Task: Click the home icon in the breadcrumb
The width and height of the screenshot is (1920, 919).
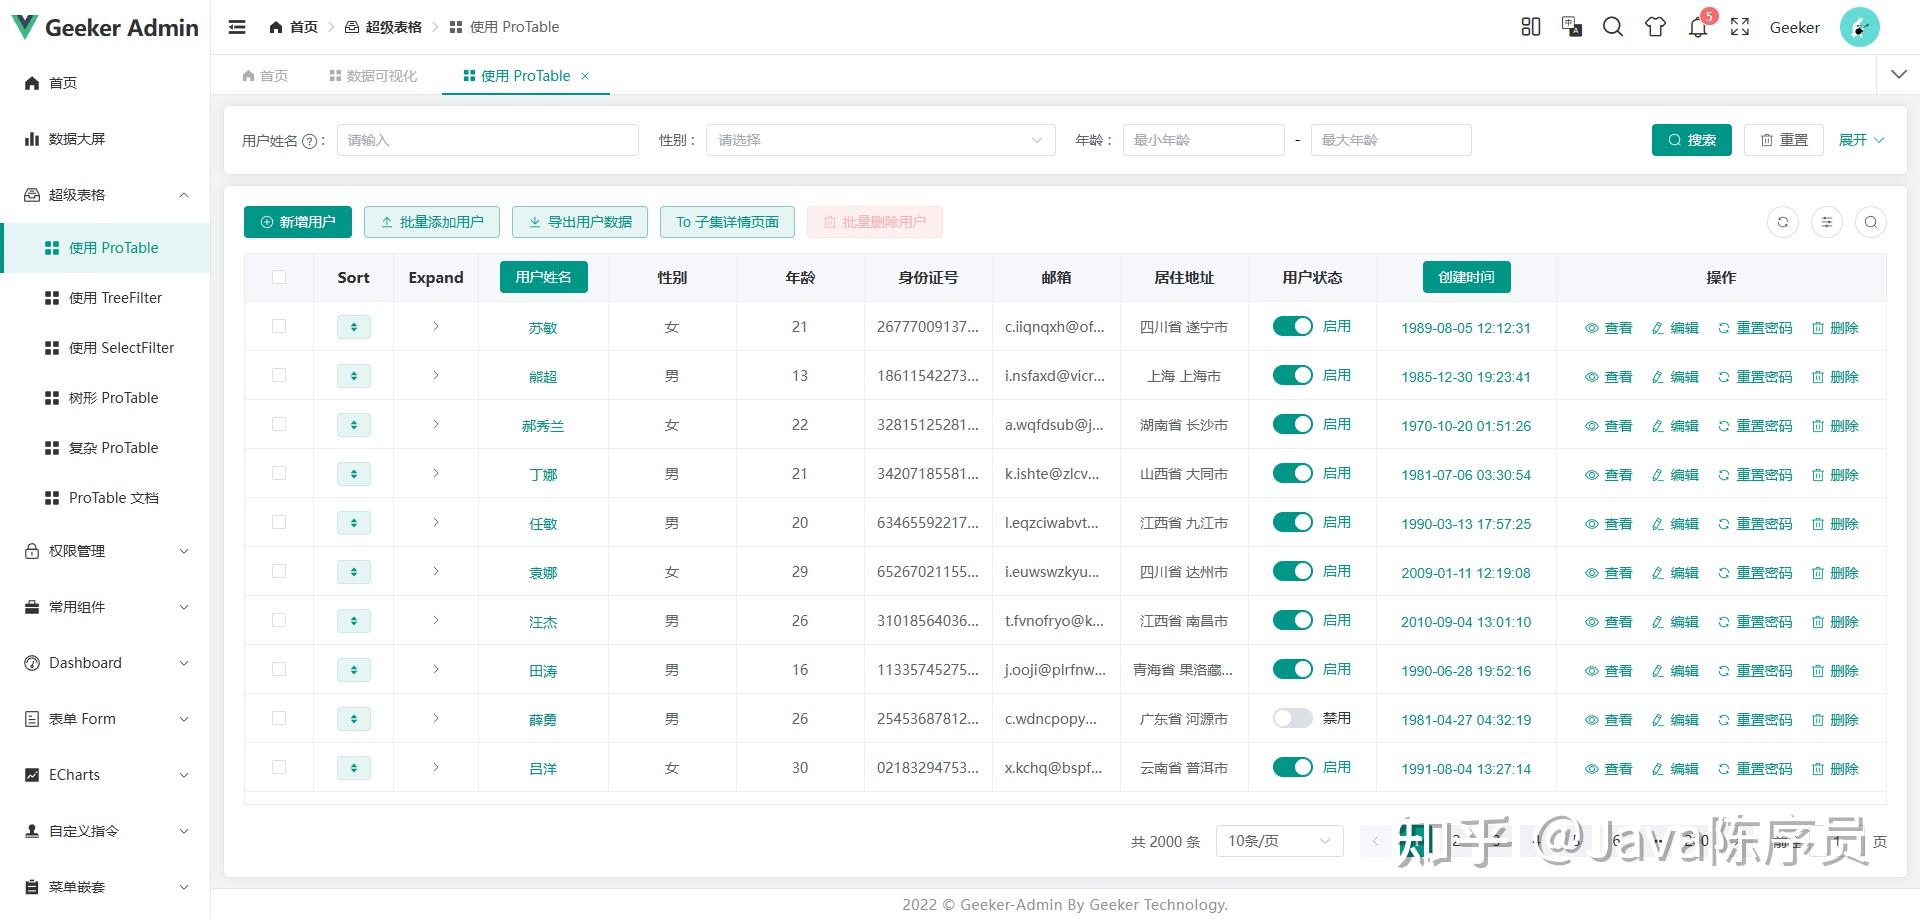Action: 276,27
